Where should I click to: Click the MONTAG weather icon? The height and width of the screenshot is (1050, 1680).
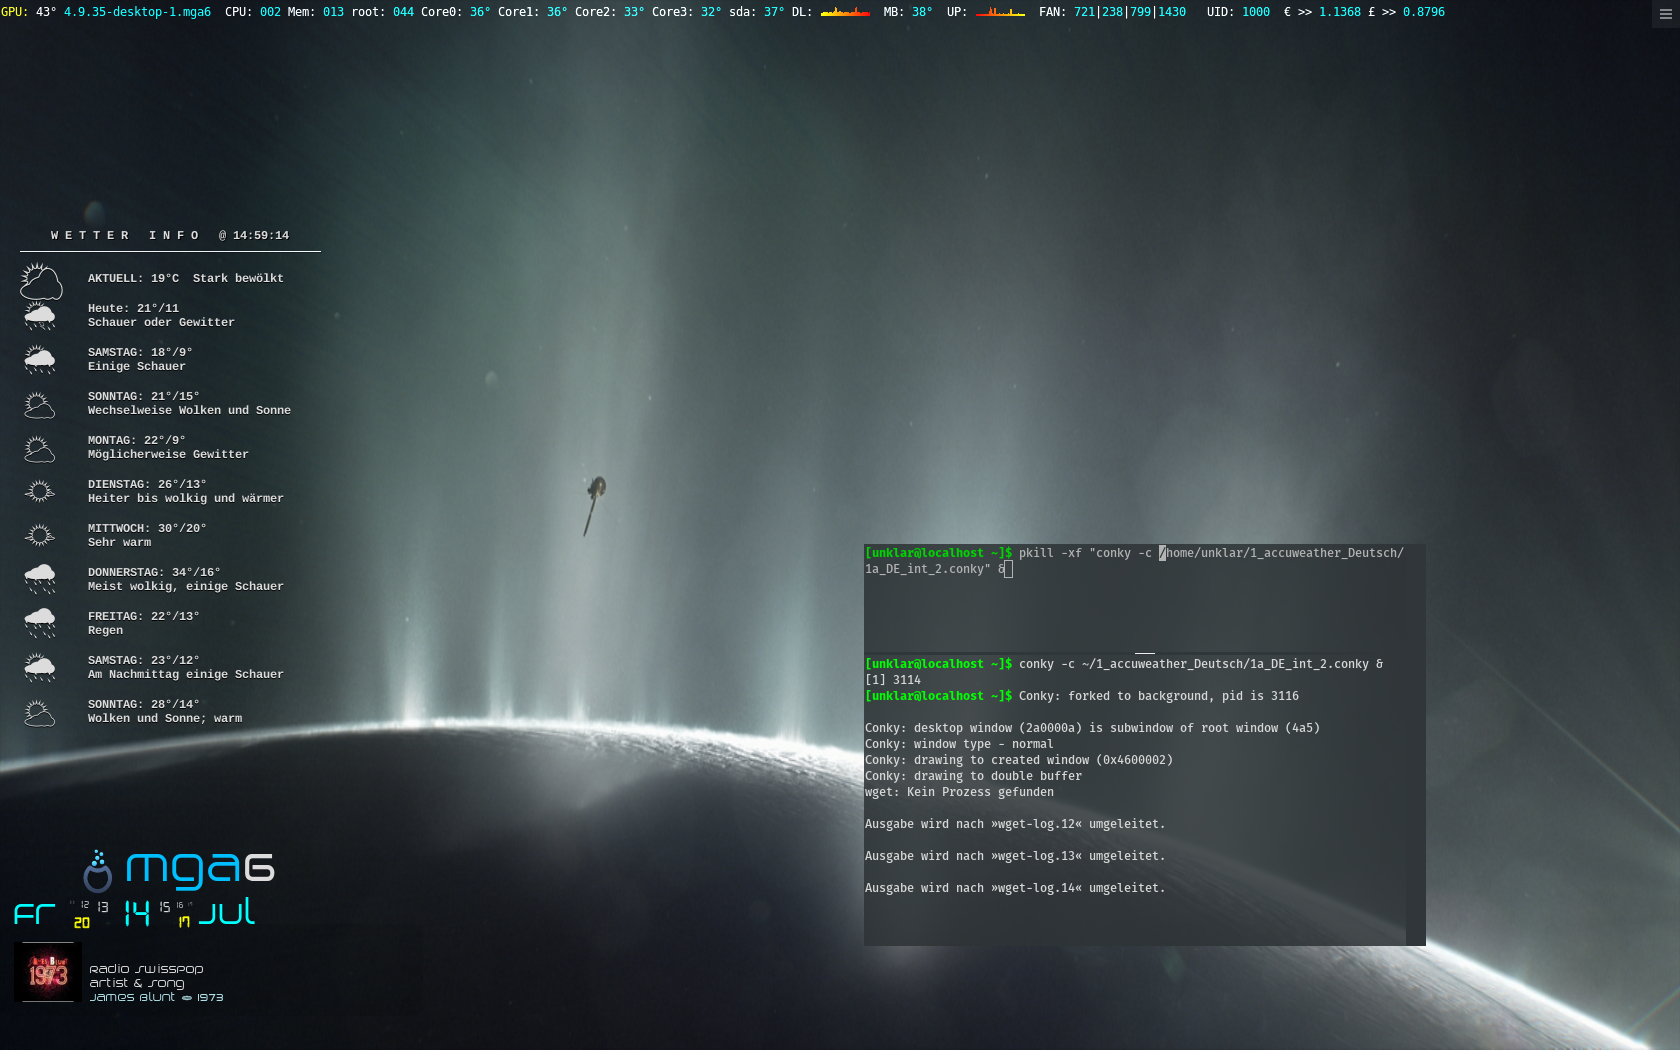40,448
